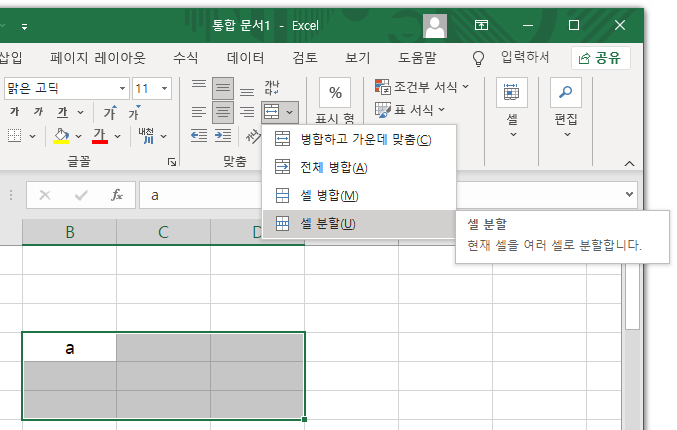Collapse the ribbon
The width and height of the screenshot is (677, 430).
630,163
